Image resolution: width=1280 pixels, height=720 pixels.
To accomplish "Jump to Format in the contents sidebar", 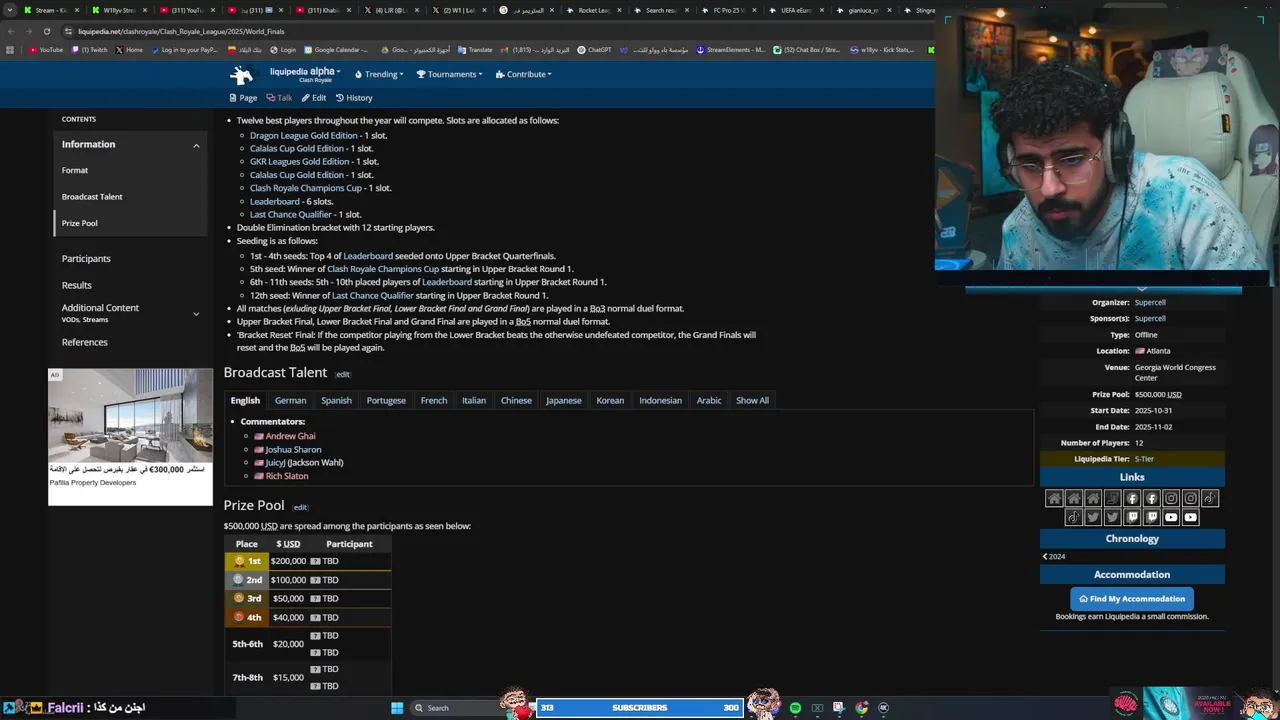I will (75, 170).
